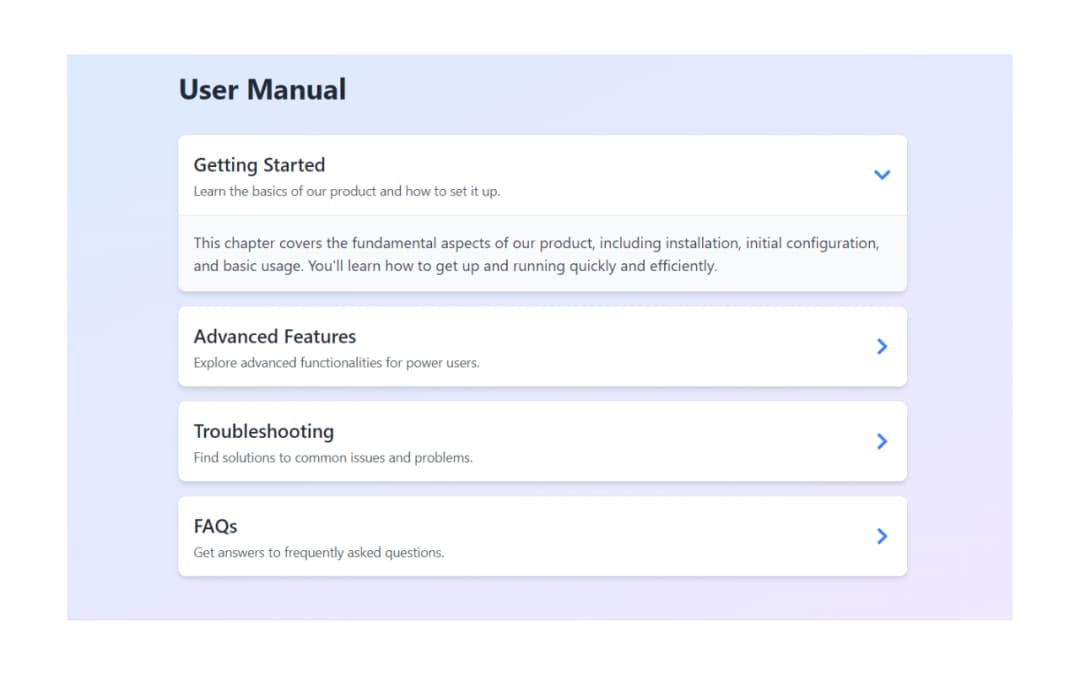Viewport: 1080px width, 675px height.
Task: Click the Troubleshooting right arrow icon
Action: 882,441
